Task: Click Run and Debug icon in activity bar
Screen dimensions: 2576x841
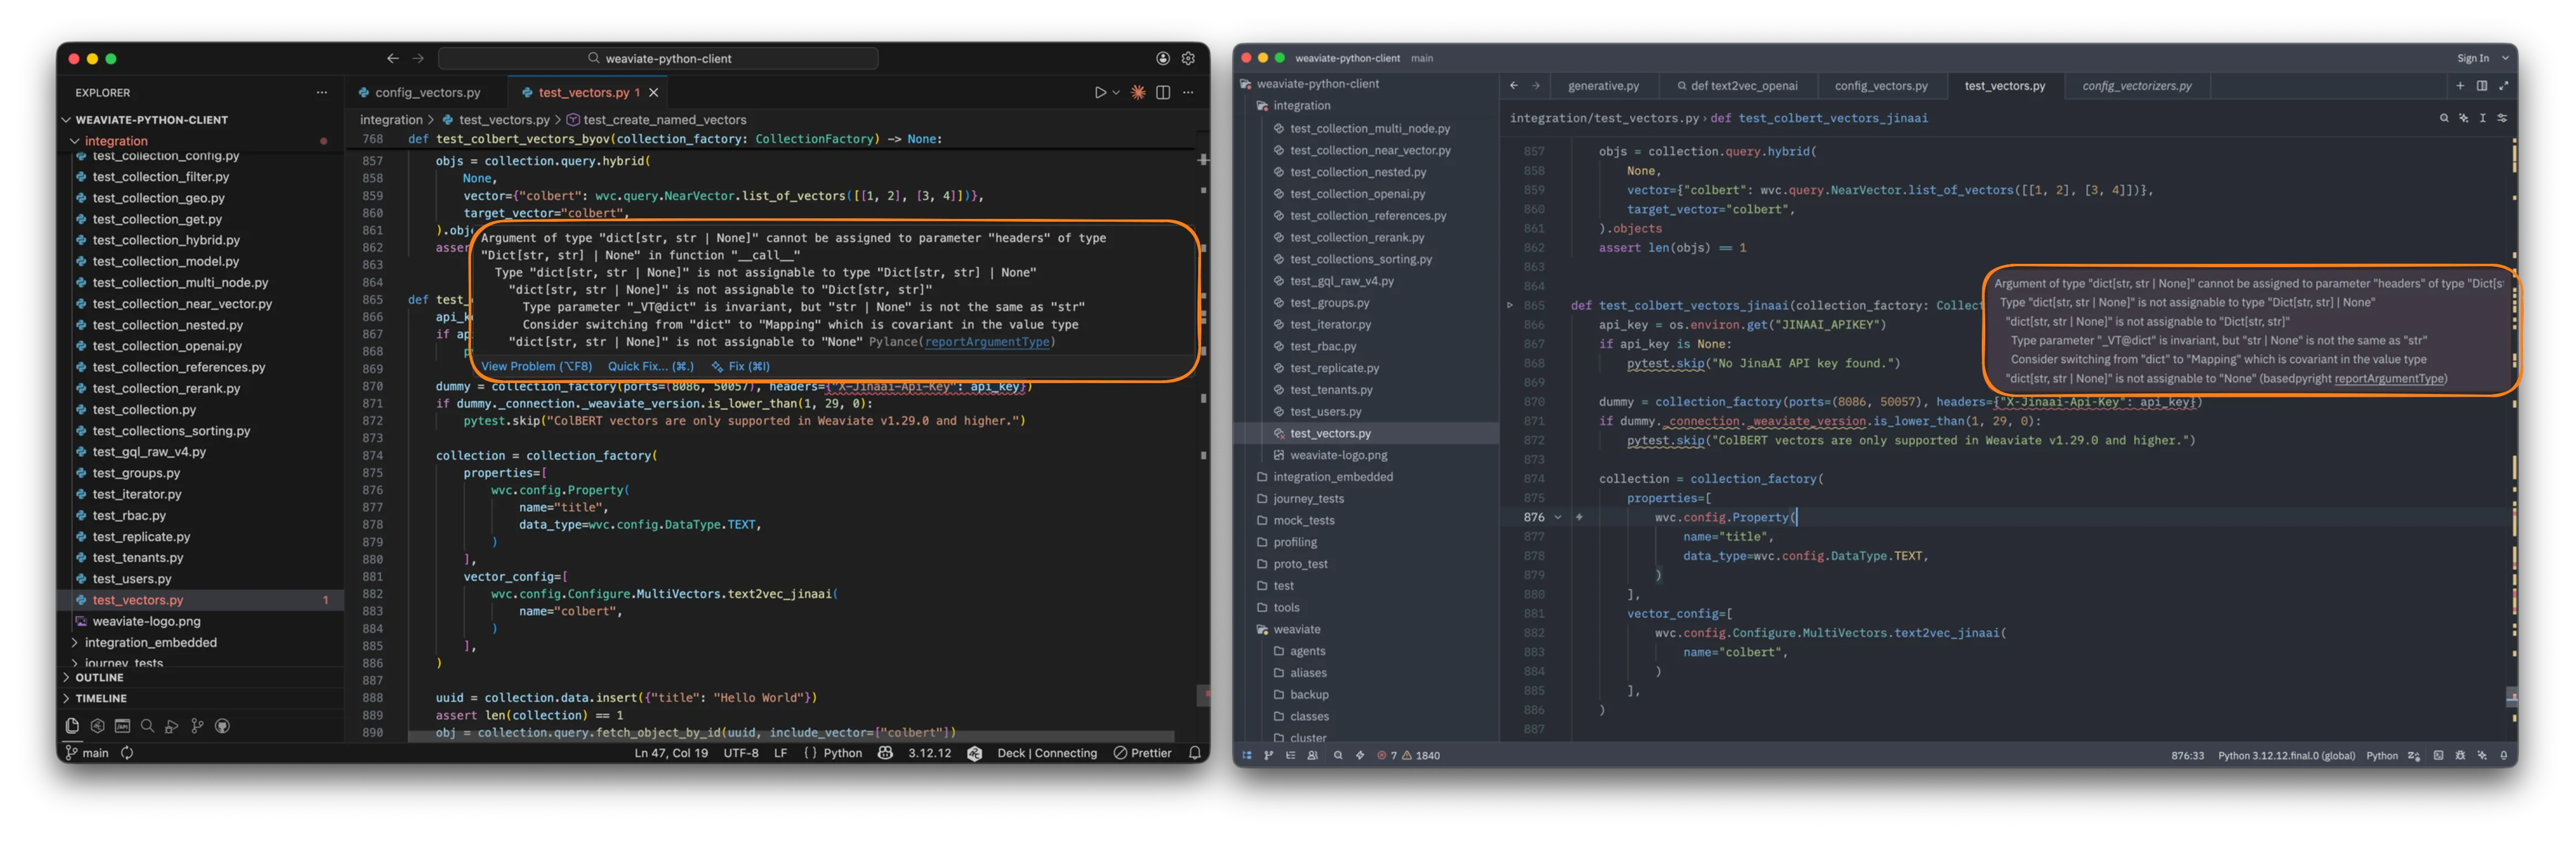Action: pos(172,726)
